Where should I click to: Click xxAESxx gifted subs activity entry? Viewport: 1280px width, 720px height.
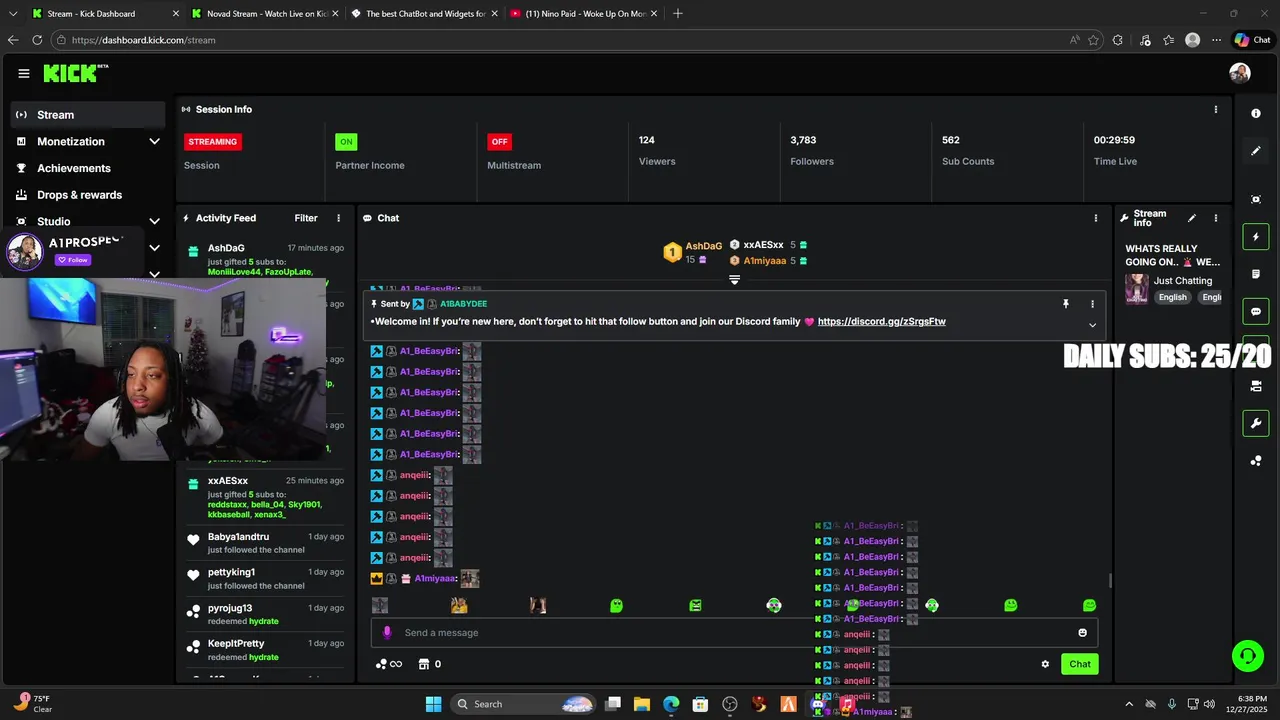tap(265, 497)
